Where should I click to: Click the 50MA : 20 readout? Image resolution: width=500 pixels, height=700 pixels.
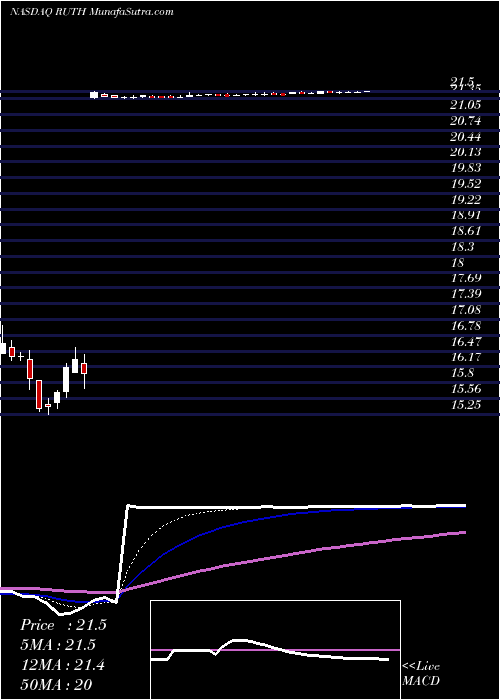(56, 685)
